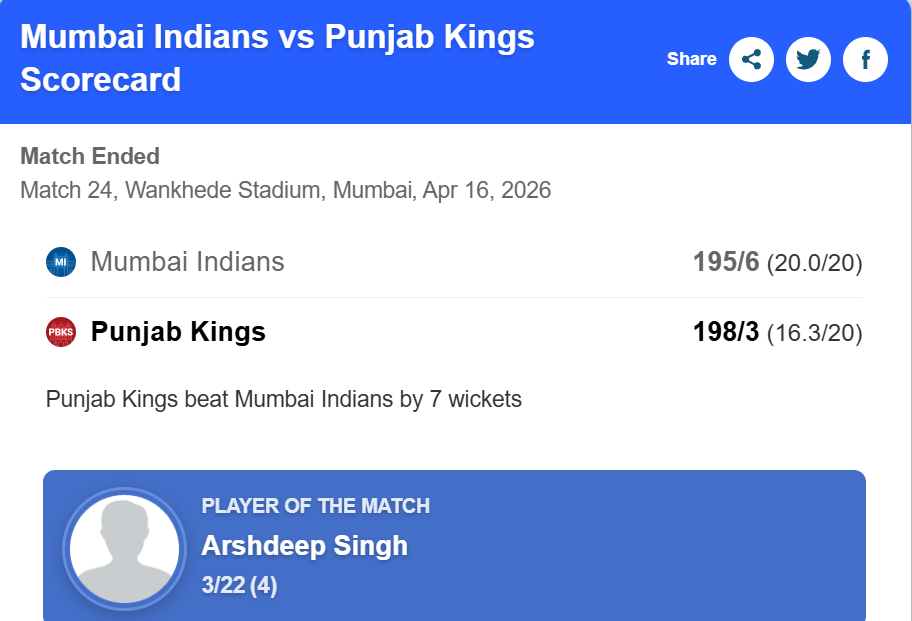Open Arshdeep Singh's player name
The image size is (912, 621).
point(304,546)
